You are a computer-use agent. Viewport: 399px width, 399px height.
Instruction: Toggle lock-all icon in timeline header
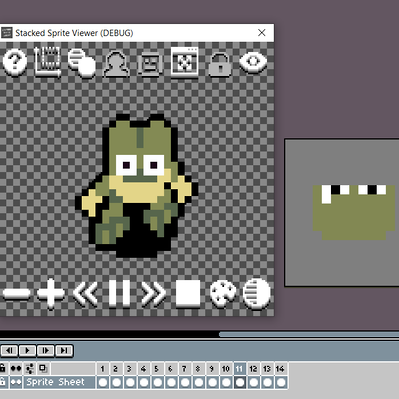(2, 368)
